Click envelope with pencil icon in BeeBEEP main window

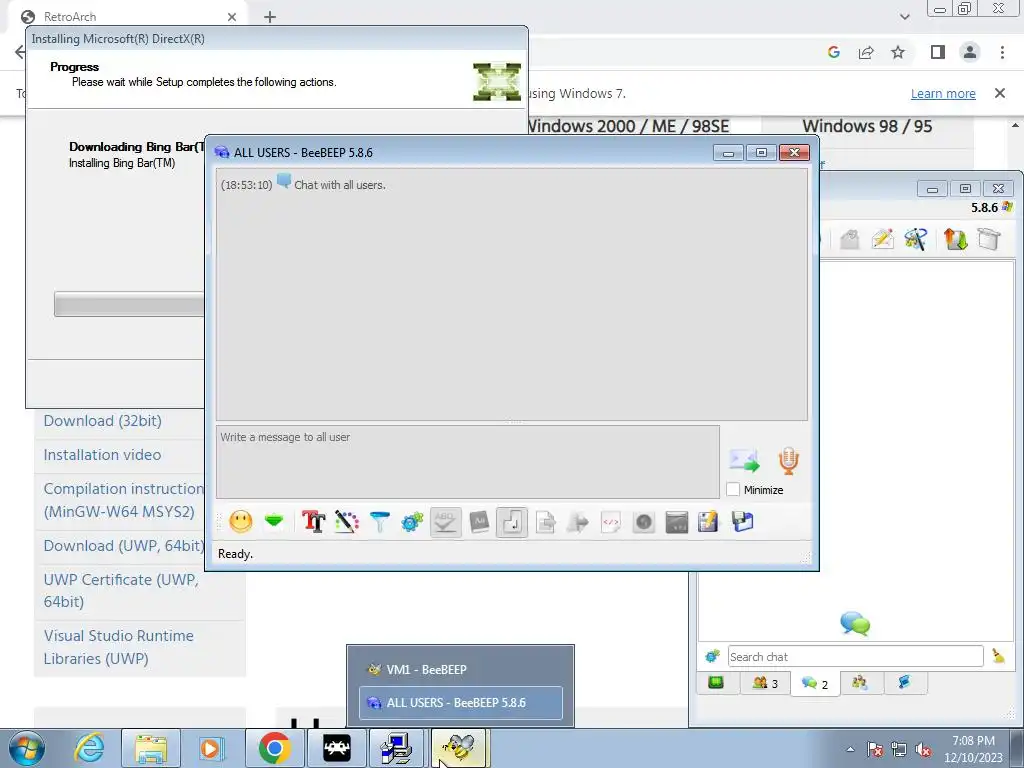click(882, 239)
